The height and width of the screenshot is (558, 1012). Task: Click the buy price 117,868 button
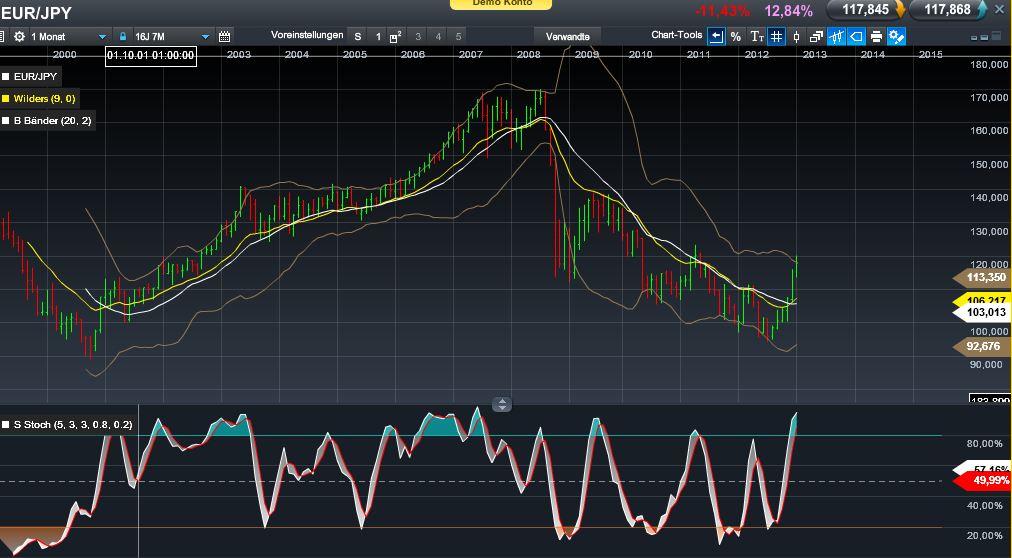[x=947, y=10]
